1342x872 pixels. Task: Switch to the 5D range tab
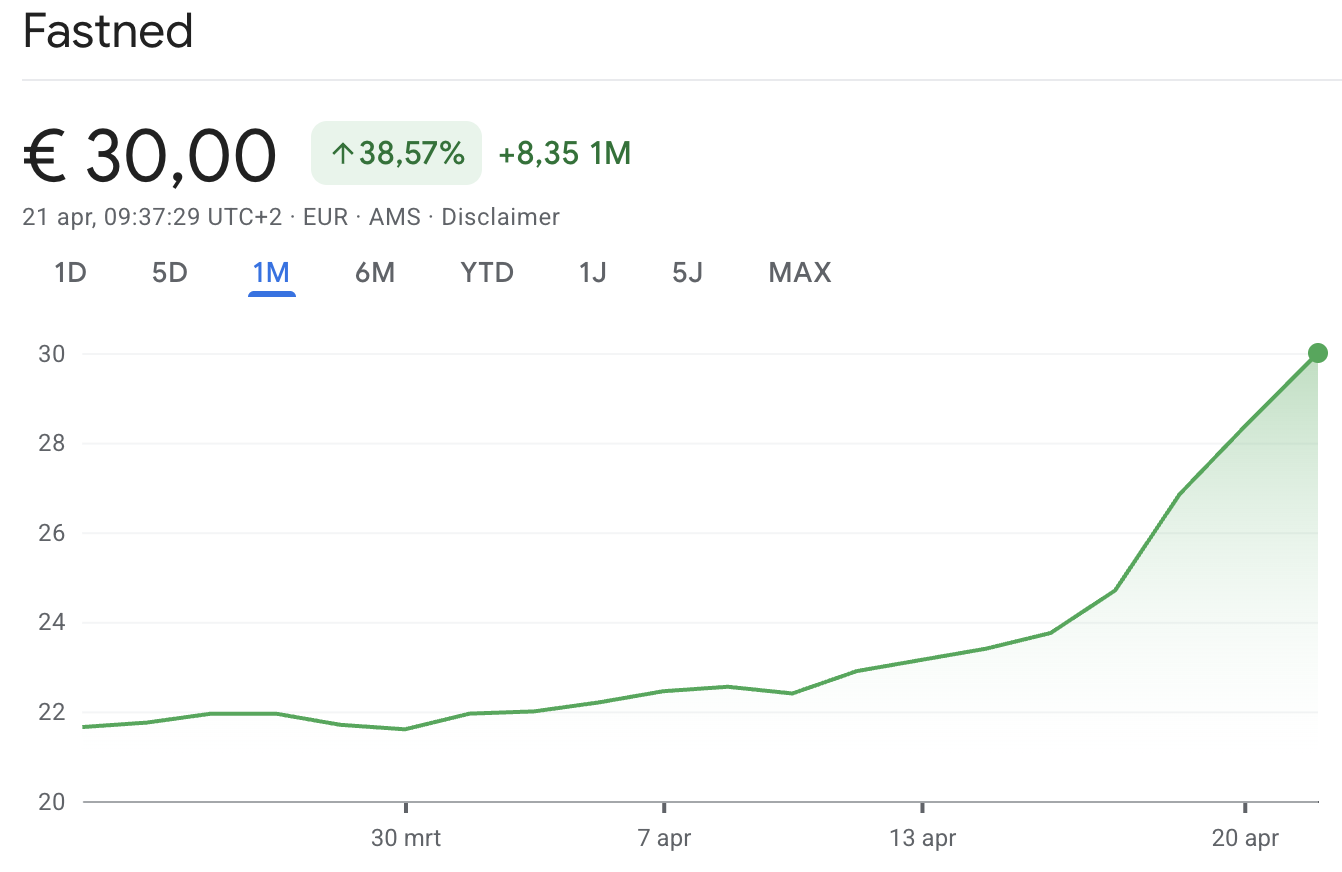170,272
